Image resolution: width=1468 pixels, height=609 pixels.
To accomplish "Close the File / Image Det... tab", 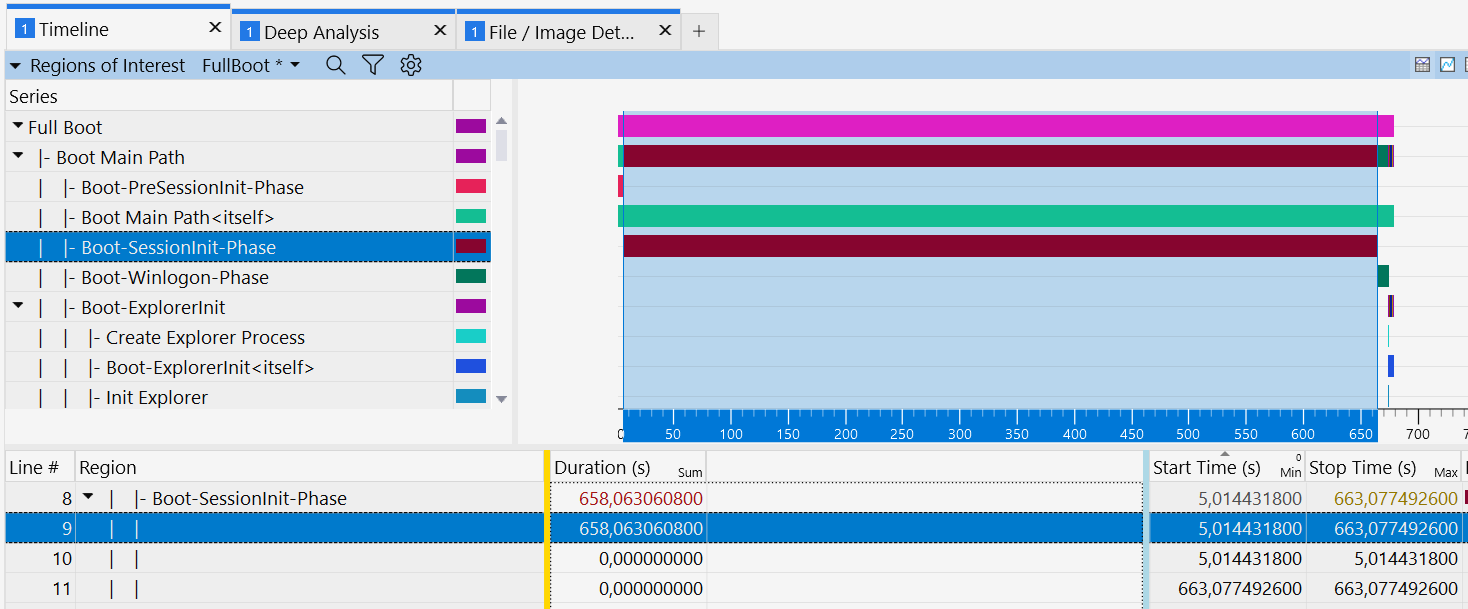I will pyautogui.click(x=665, y=31).
